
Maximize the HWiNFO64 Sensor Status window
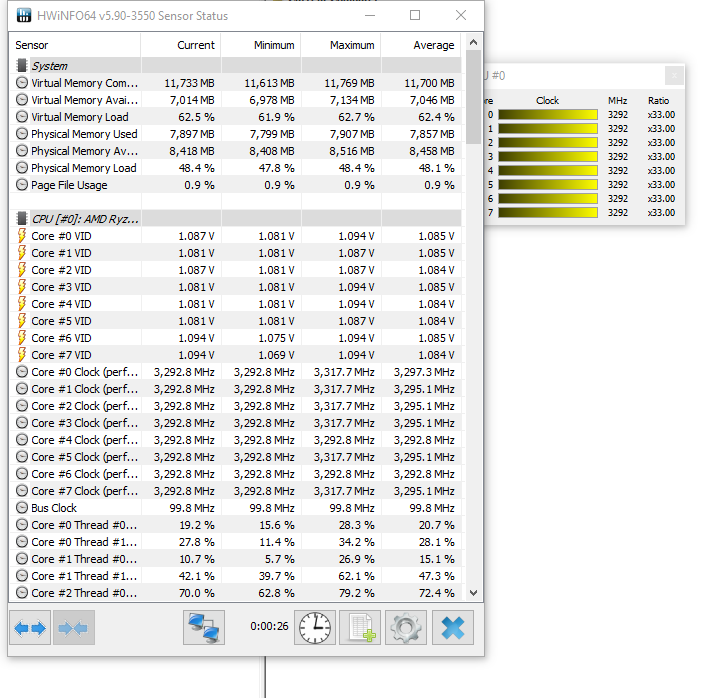[x=415, y=15]
